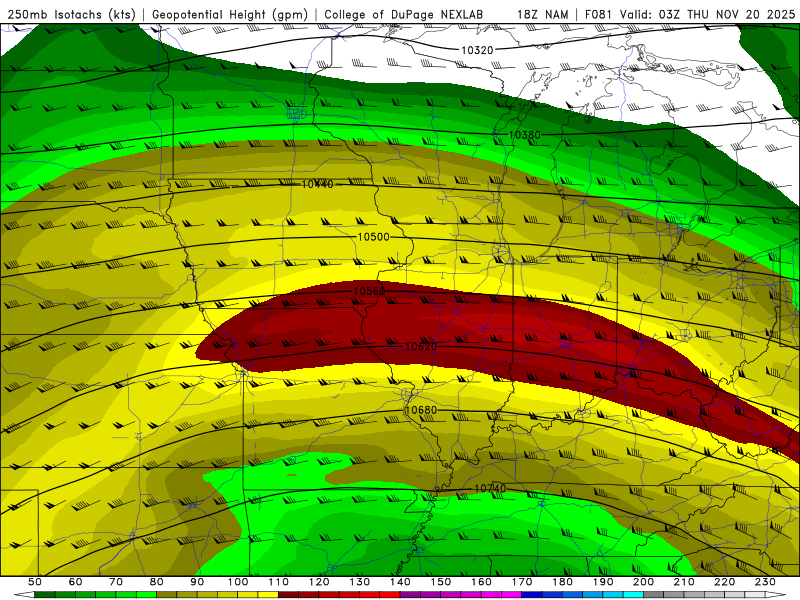Click the 70 tick label on the color scale
Image resolution: width=800 pixels, height=600 pixels.
(x=116, y=582)
